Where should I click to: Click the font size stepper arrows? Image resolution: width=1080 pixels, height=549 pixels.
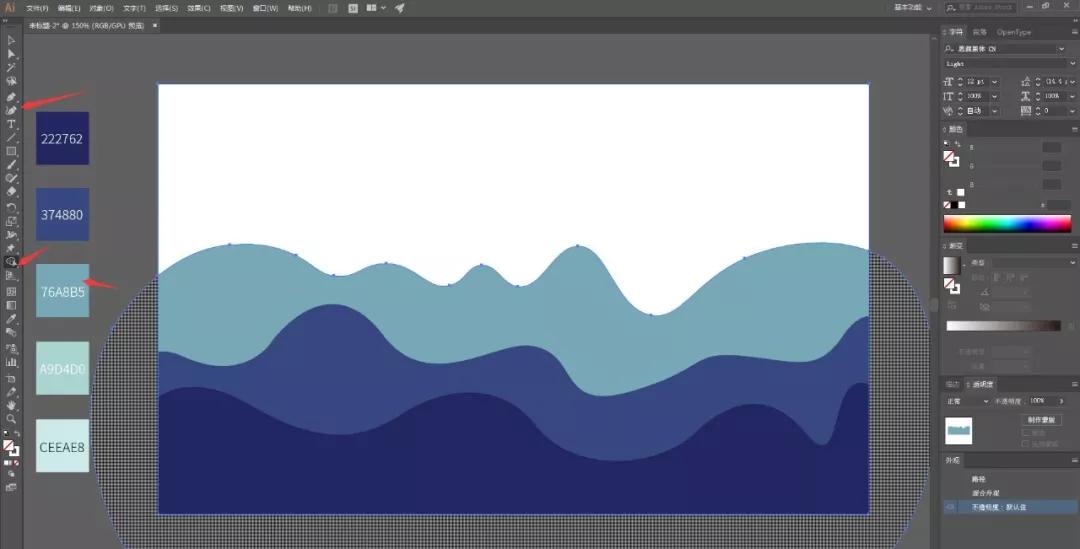[x=960, y=82]
